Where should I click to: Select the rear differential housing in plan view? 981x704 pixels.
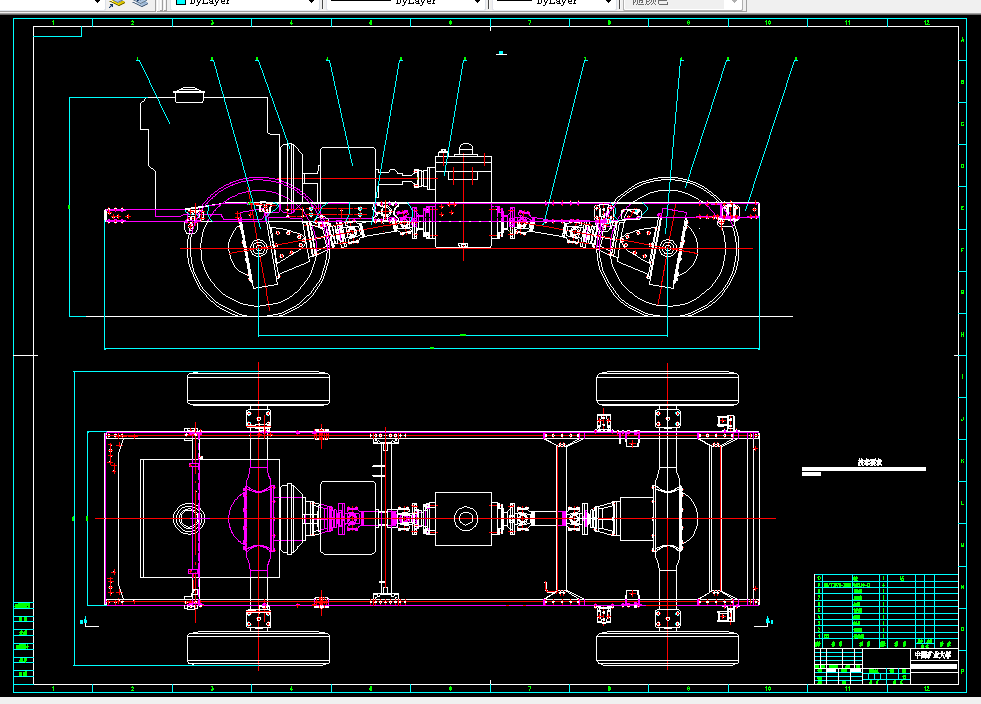pos(667,519)
